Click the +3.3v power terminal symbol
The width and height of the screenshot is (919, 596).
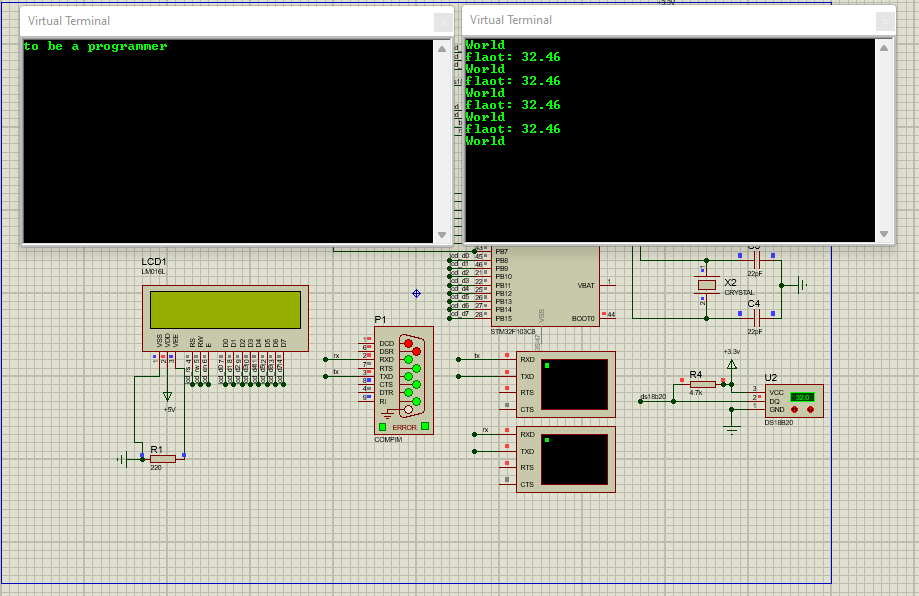pos(731,365)
